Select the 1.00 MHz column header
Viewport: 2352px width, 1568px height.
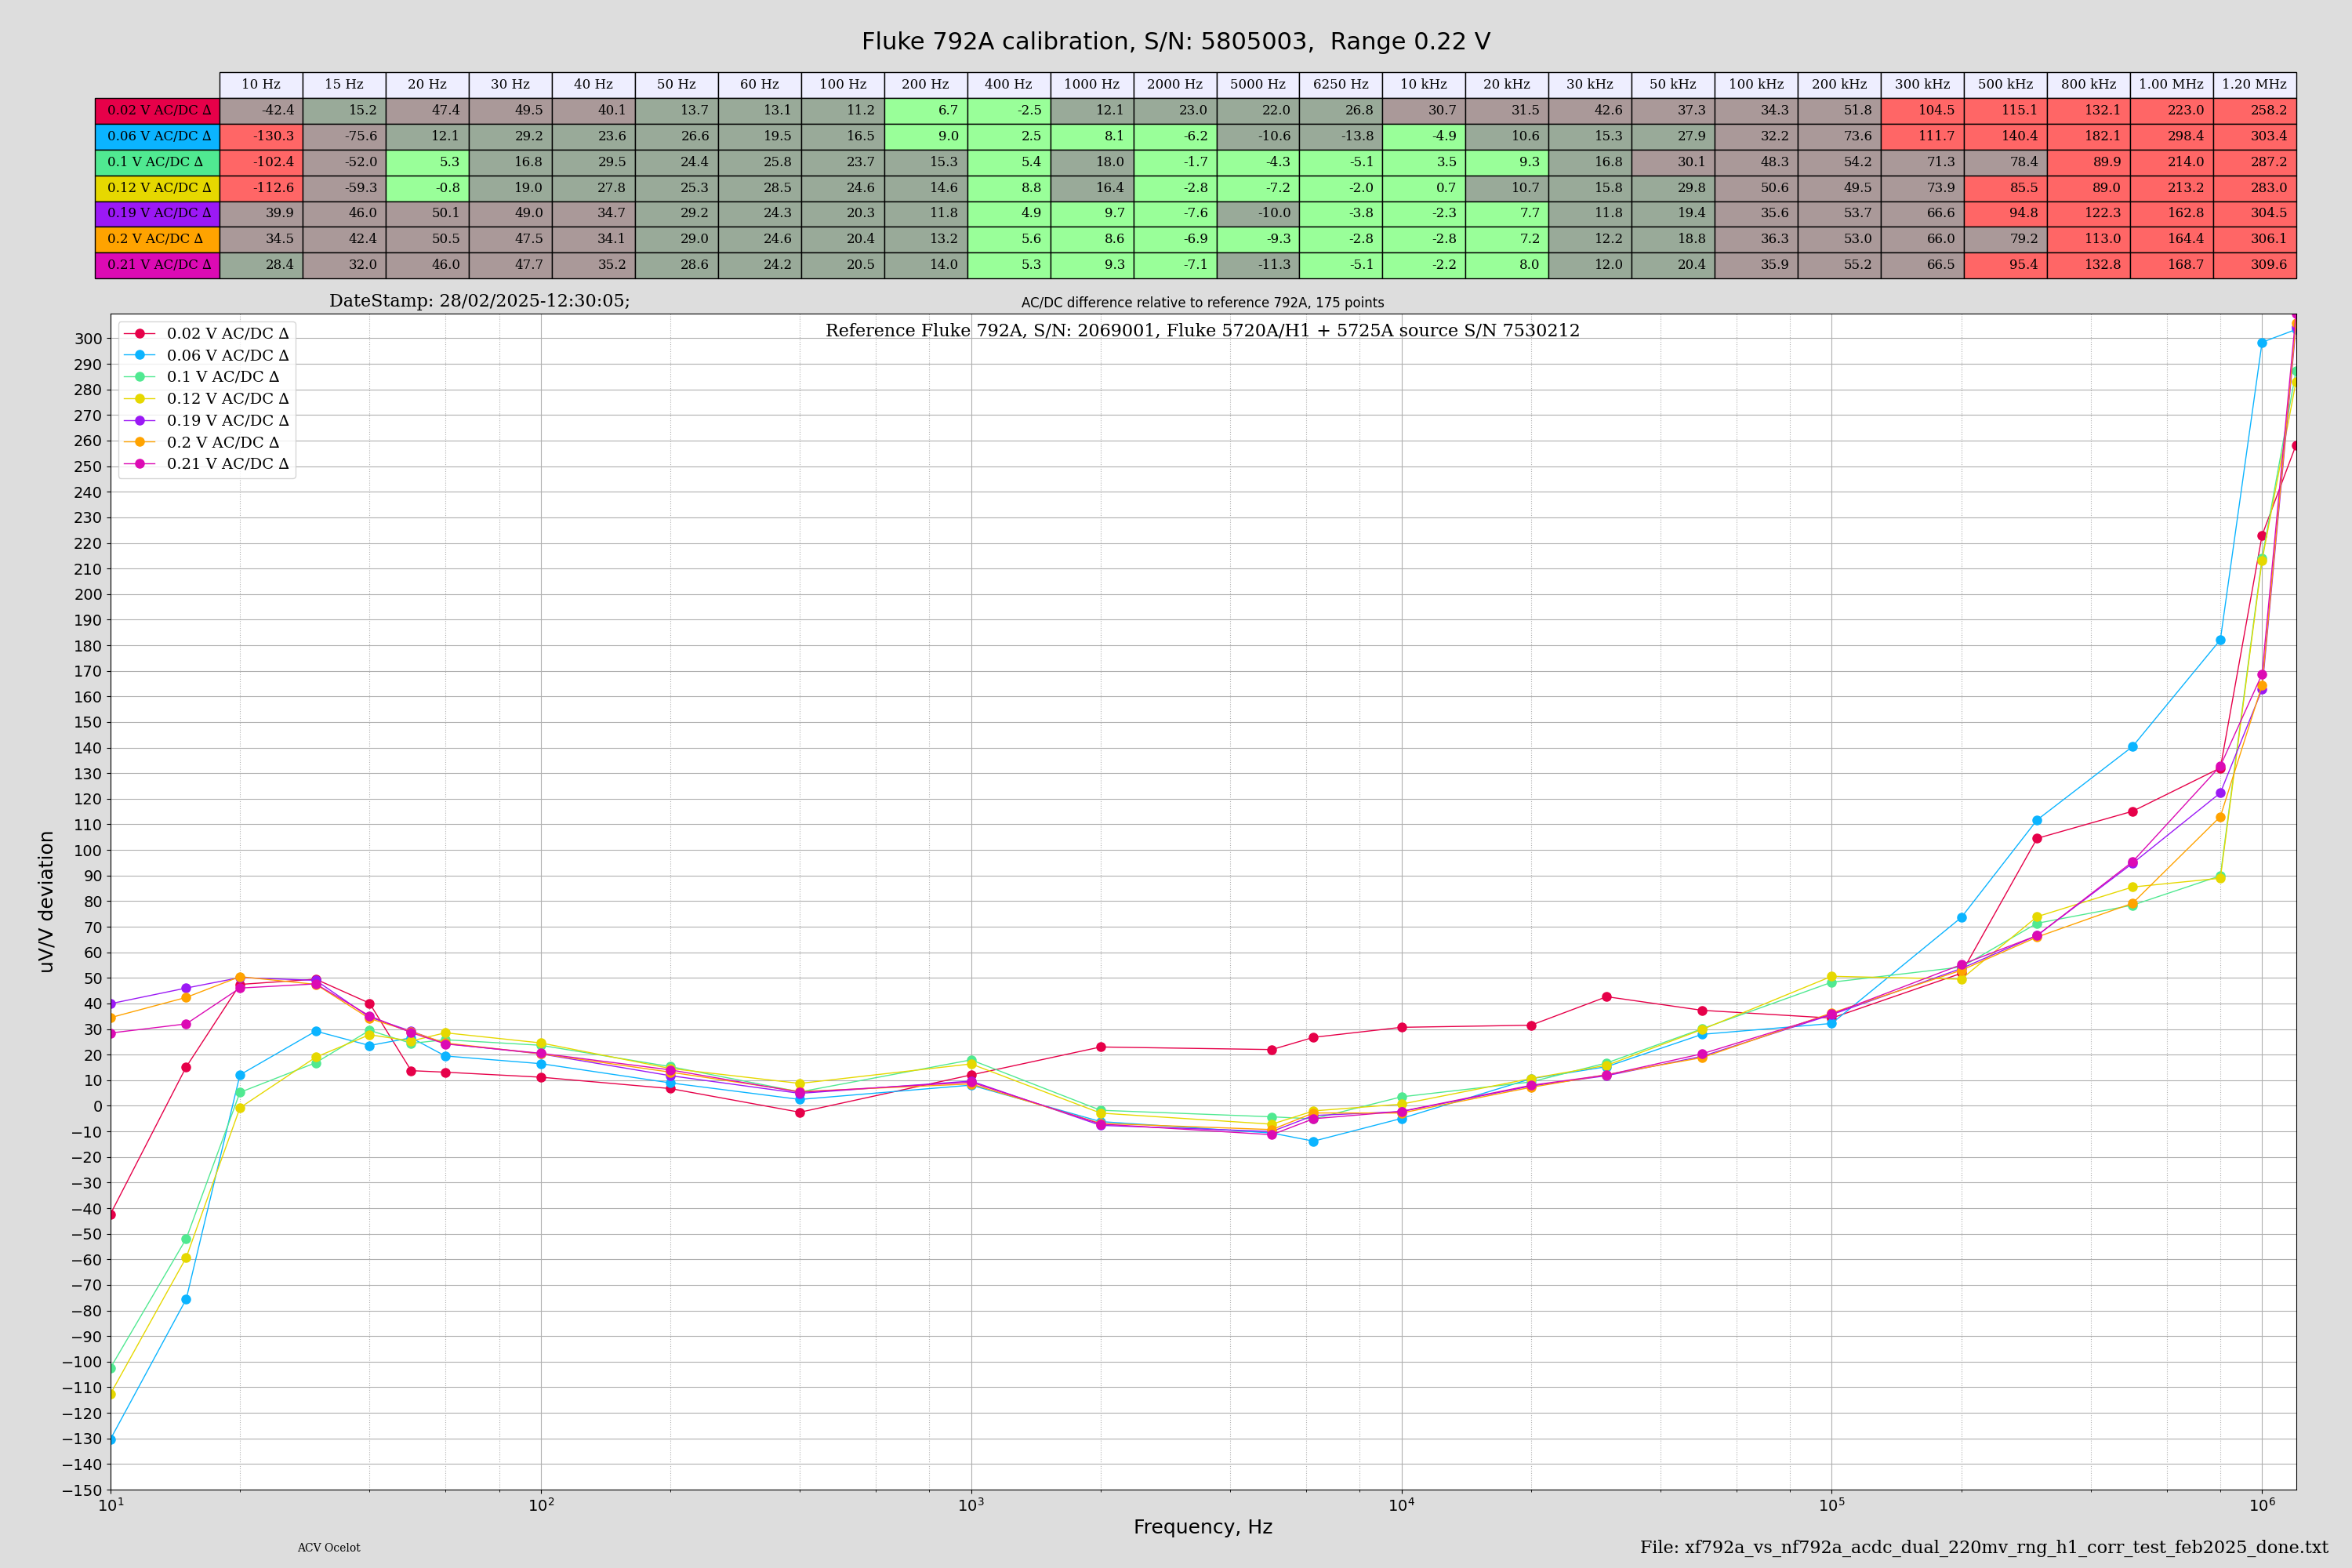click(2172, 85)
